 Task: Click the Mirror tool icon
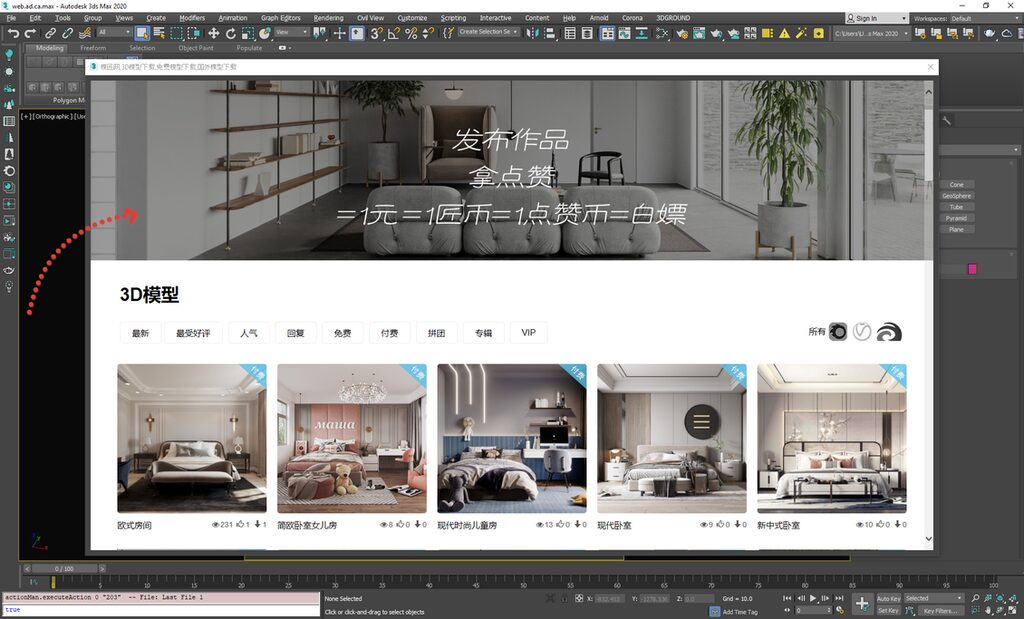tap(532, 33)
